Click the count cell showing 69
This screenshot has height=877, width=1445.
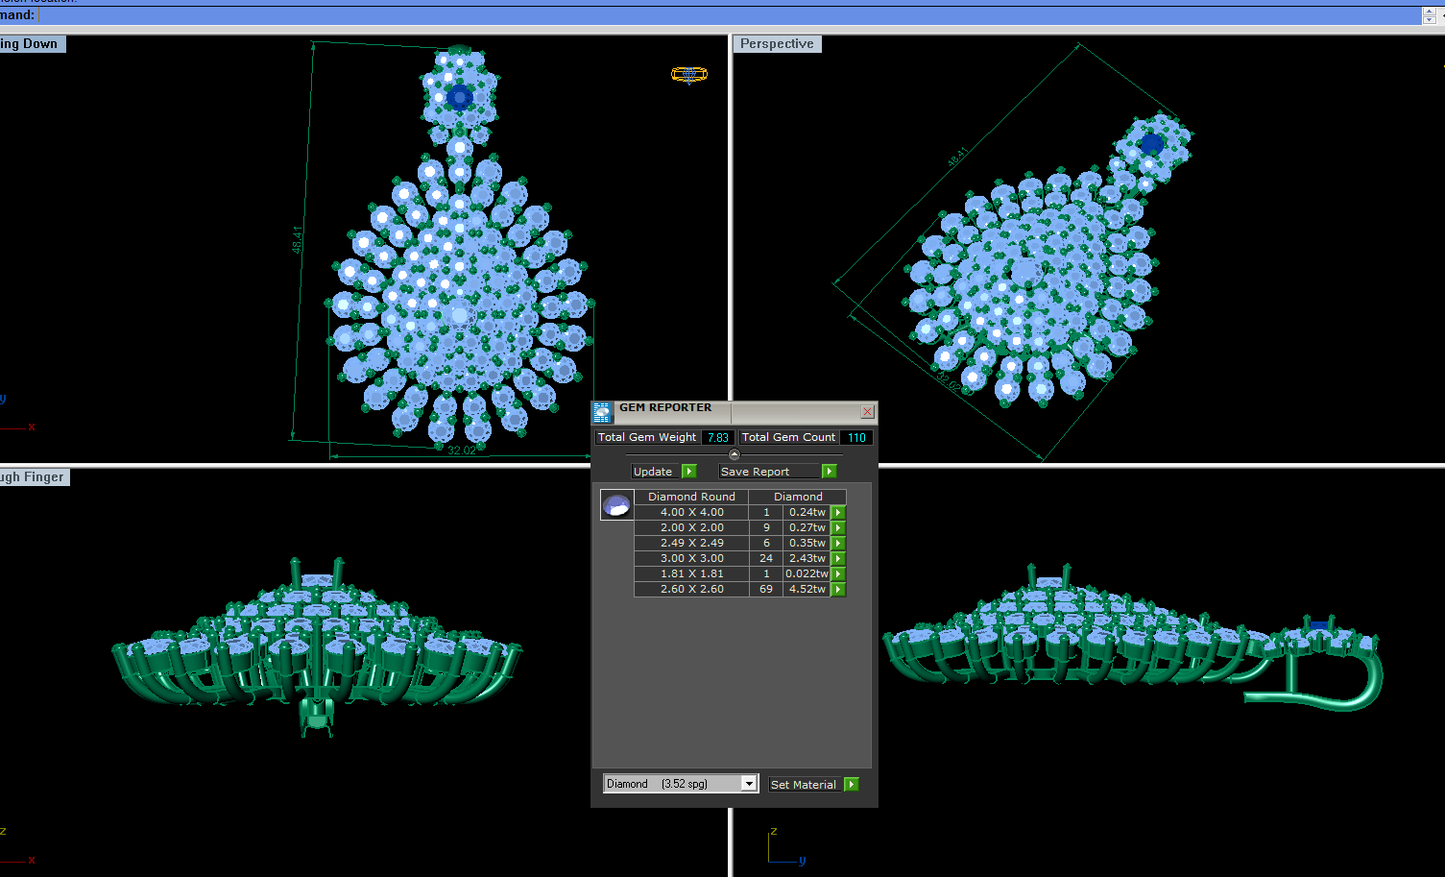click(766, 590)
